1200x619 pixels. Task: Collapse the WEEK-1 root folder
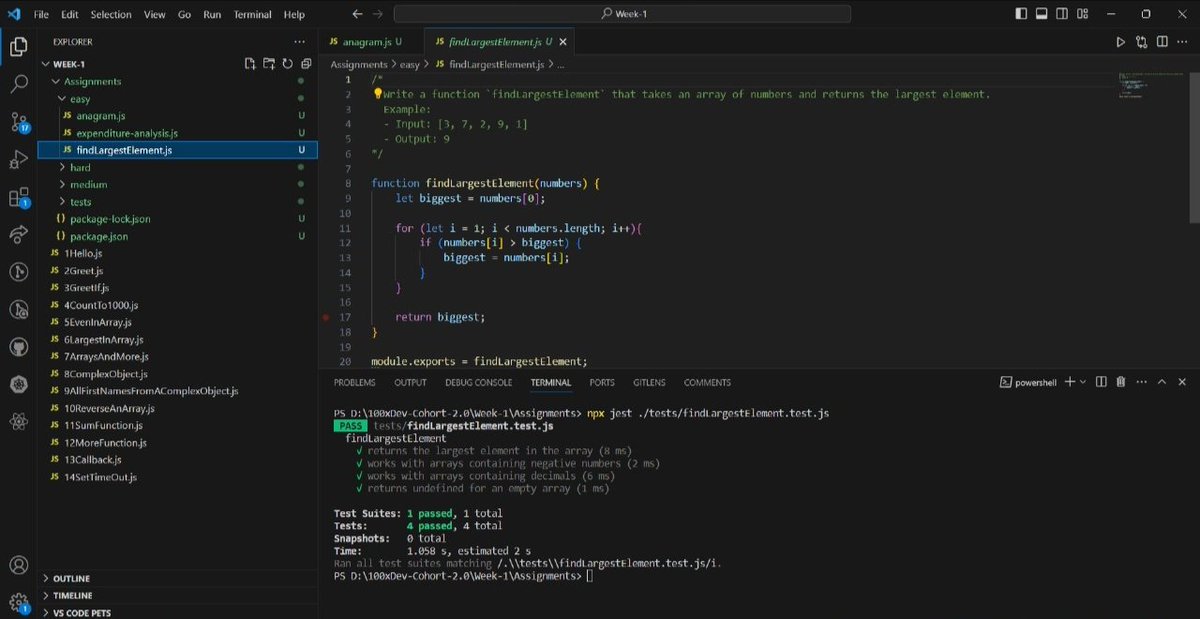point(46,64)
